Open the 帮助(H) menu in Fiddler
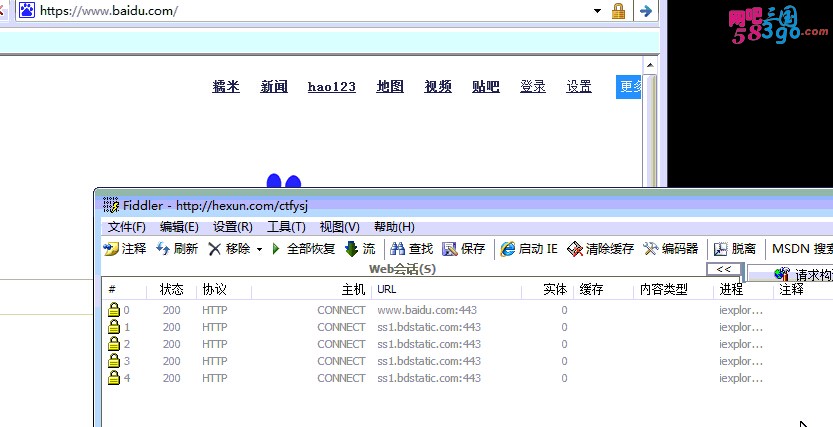 pos(394,227)
